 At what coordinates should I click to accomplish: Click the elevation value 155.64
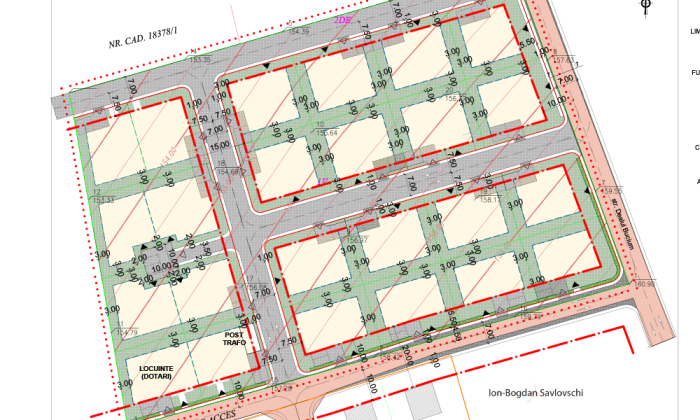point(327,133)
